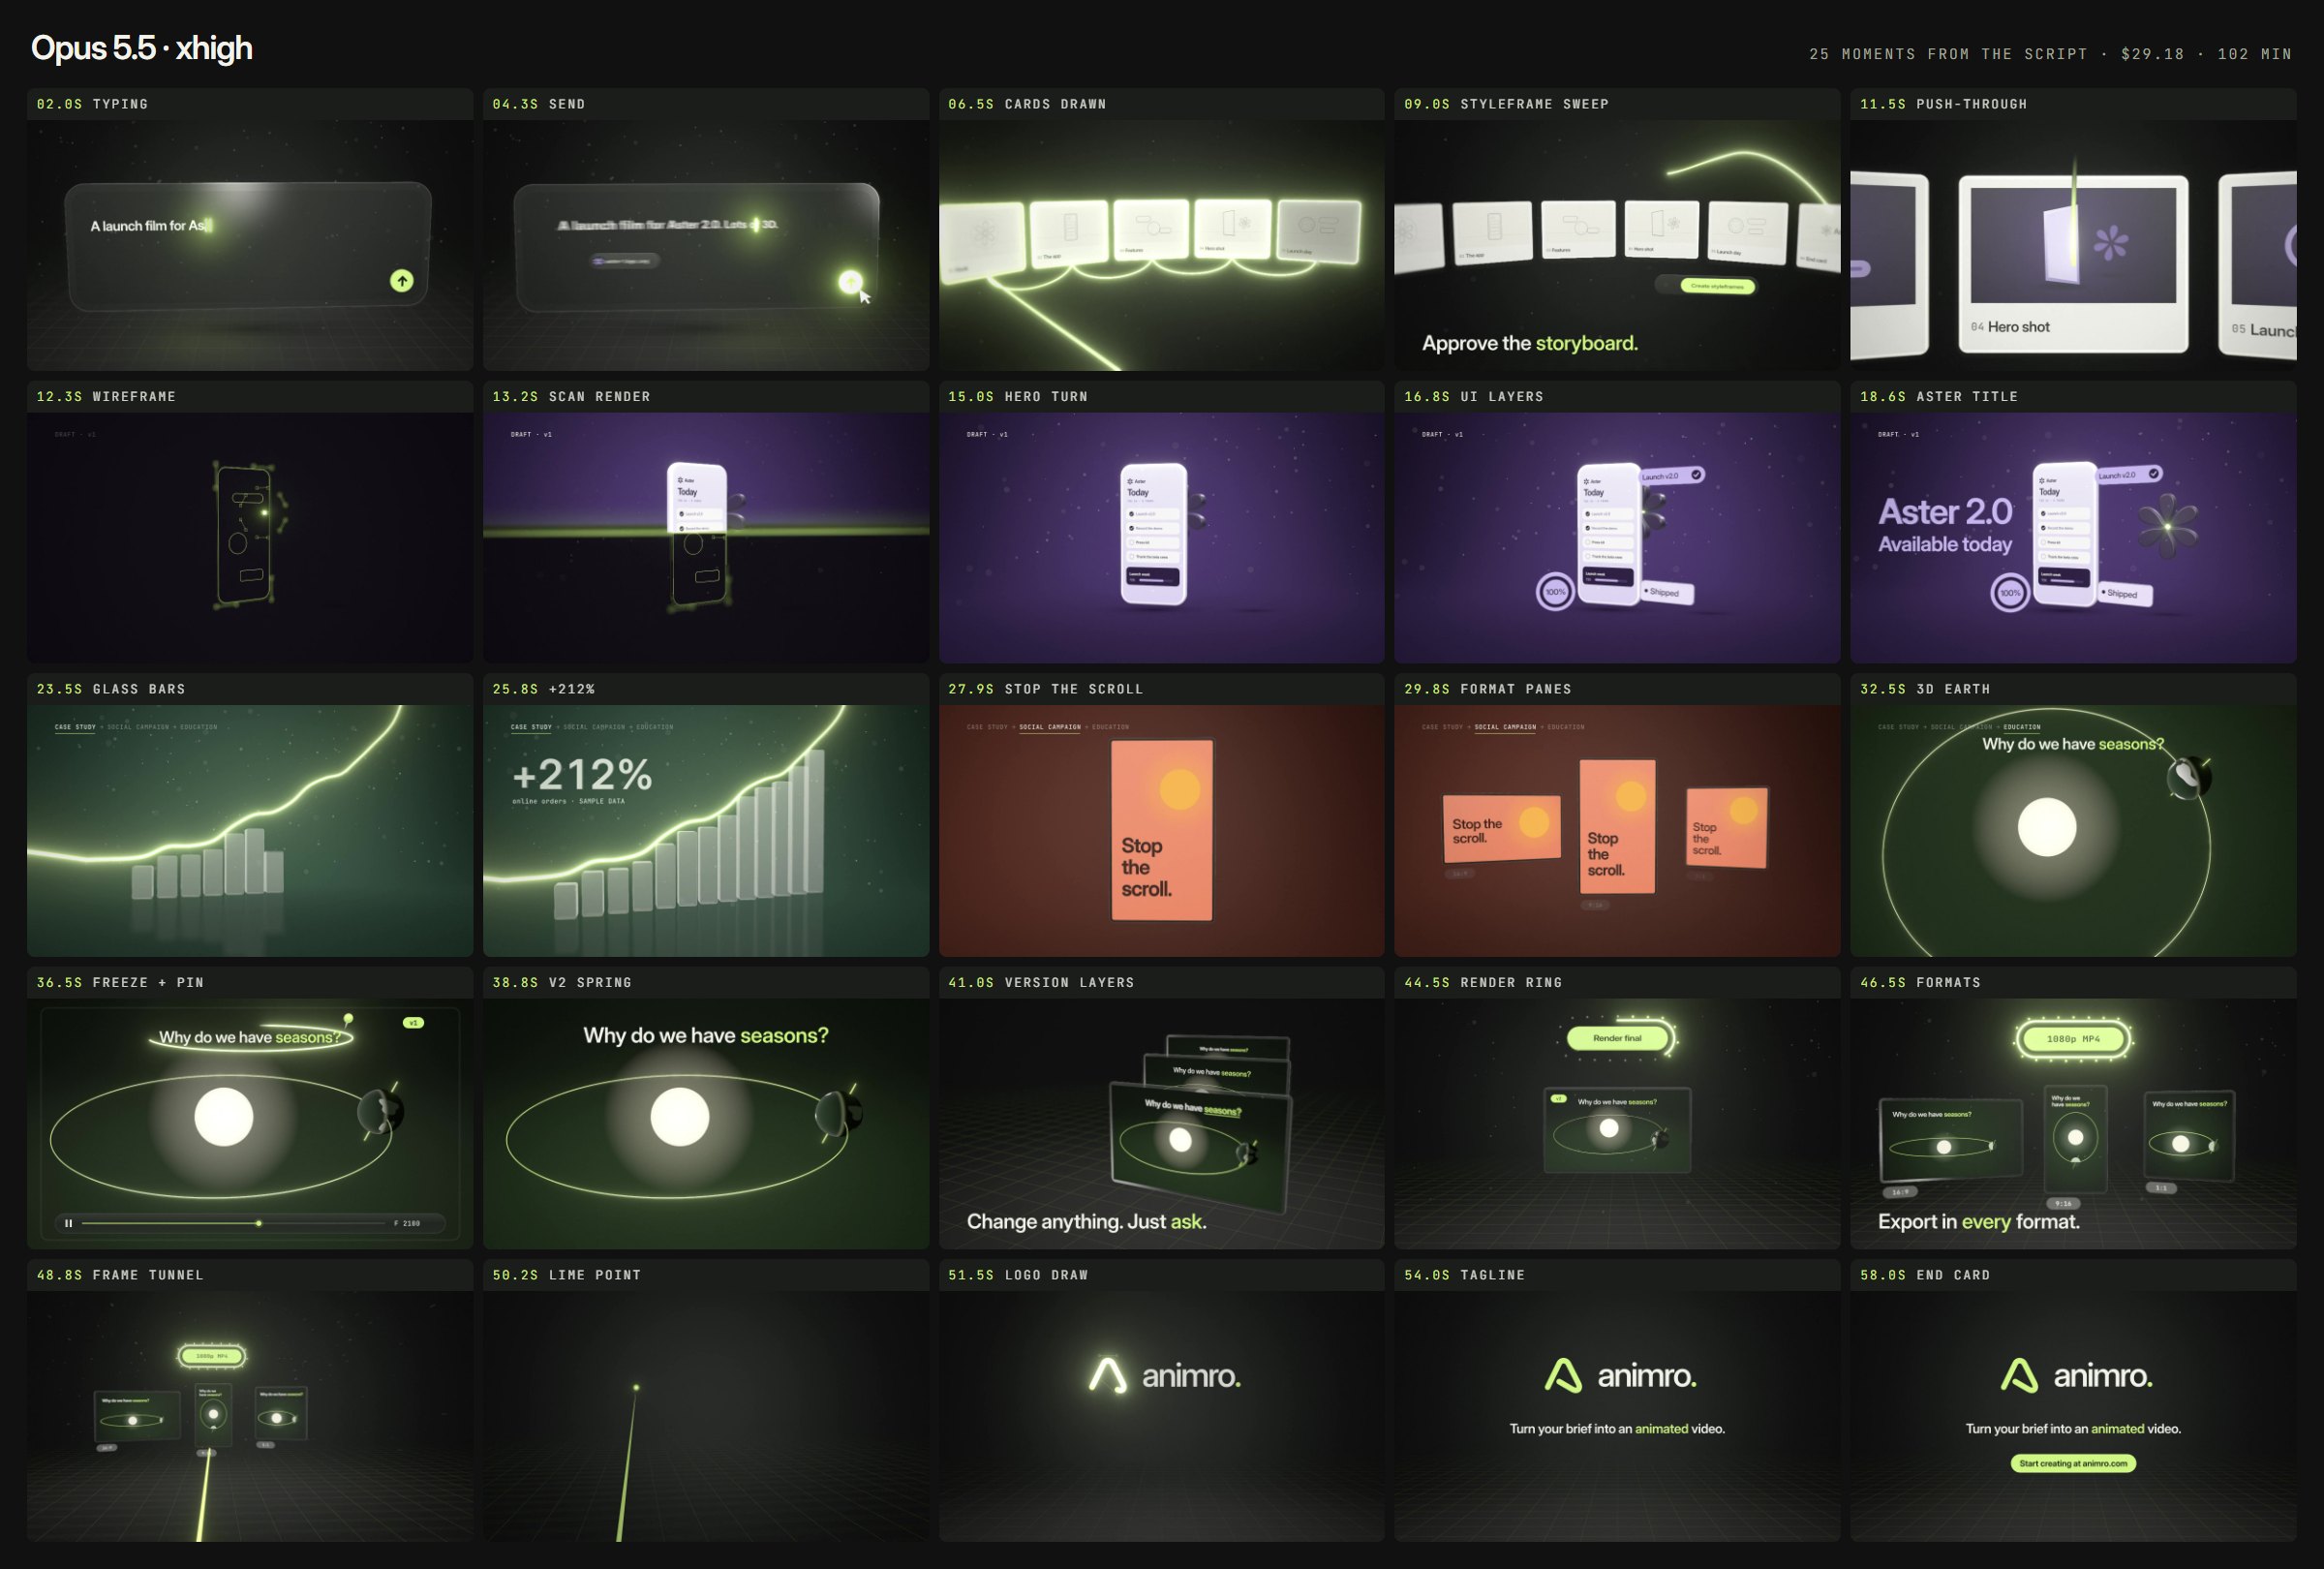The width and height of the screenshot is (2324, 1569).
Task: Click the animro logo in Logo Draw frame
Action: click(1165, 1375)
